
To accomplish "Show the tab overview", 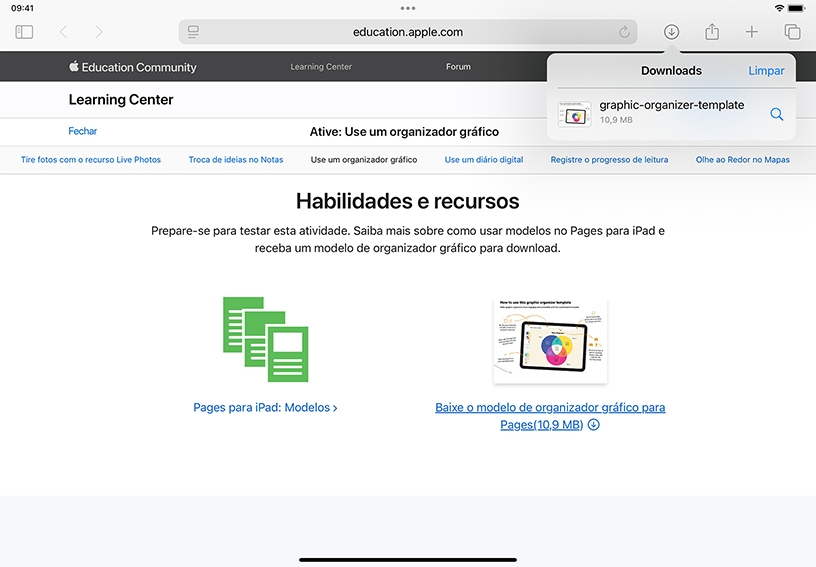I will pos(792,32).
